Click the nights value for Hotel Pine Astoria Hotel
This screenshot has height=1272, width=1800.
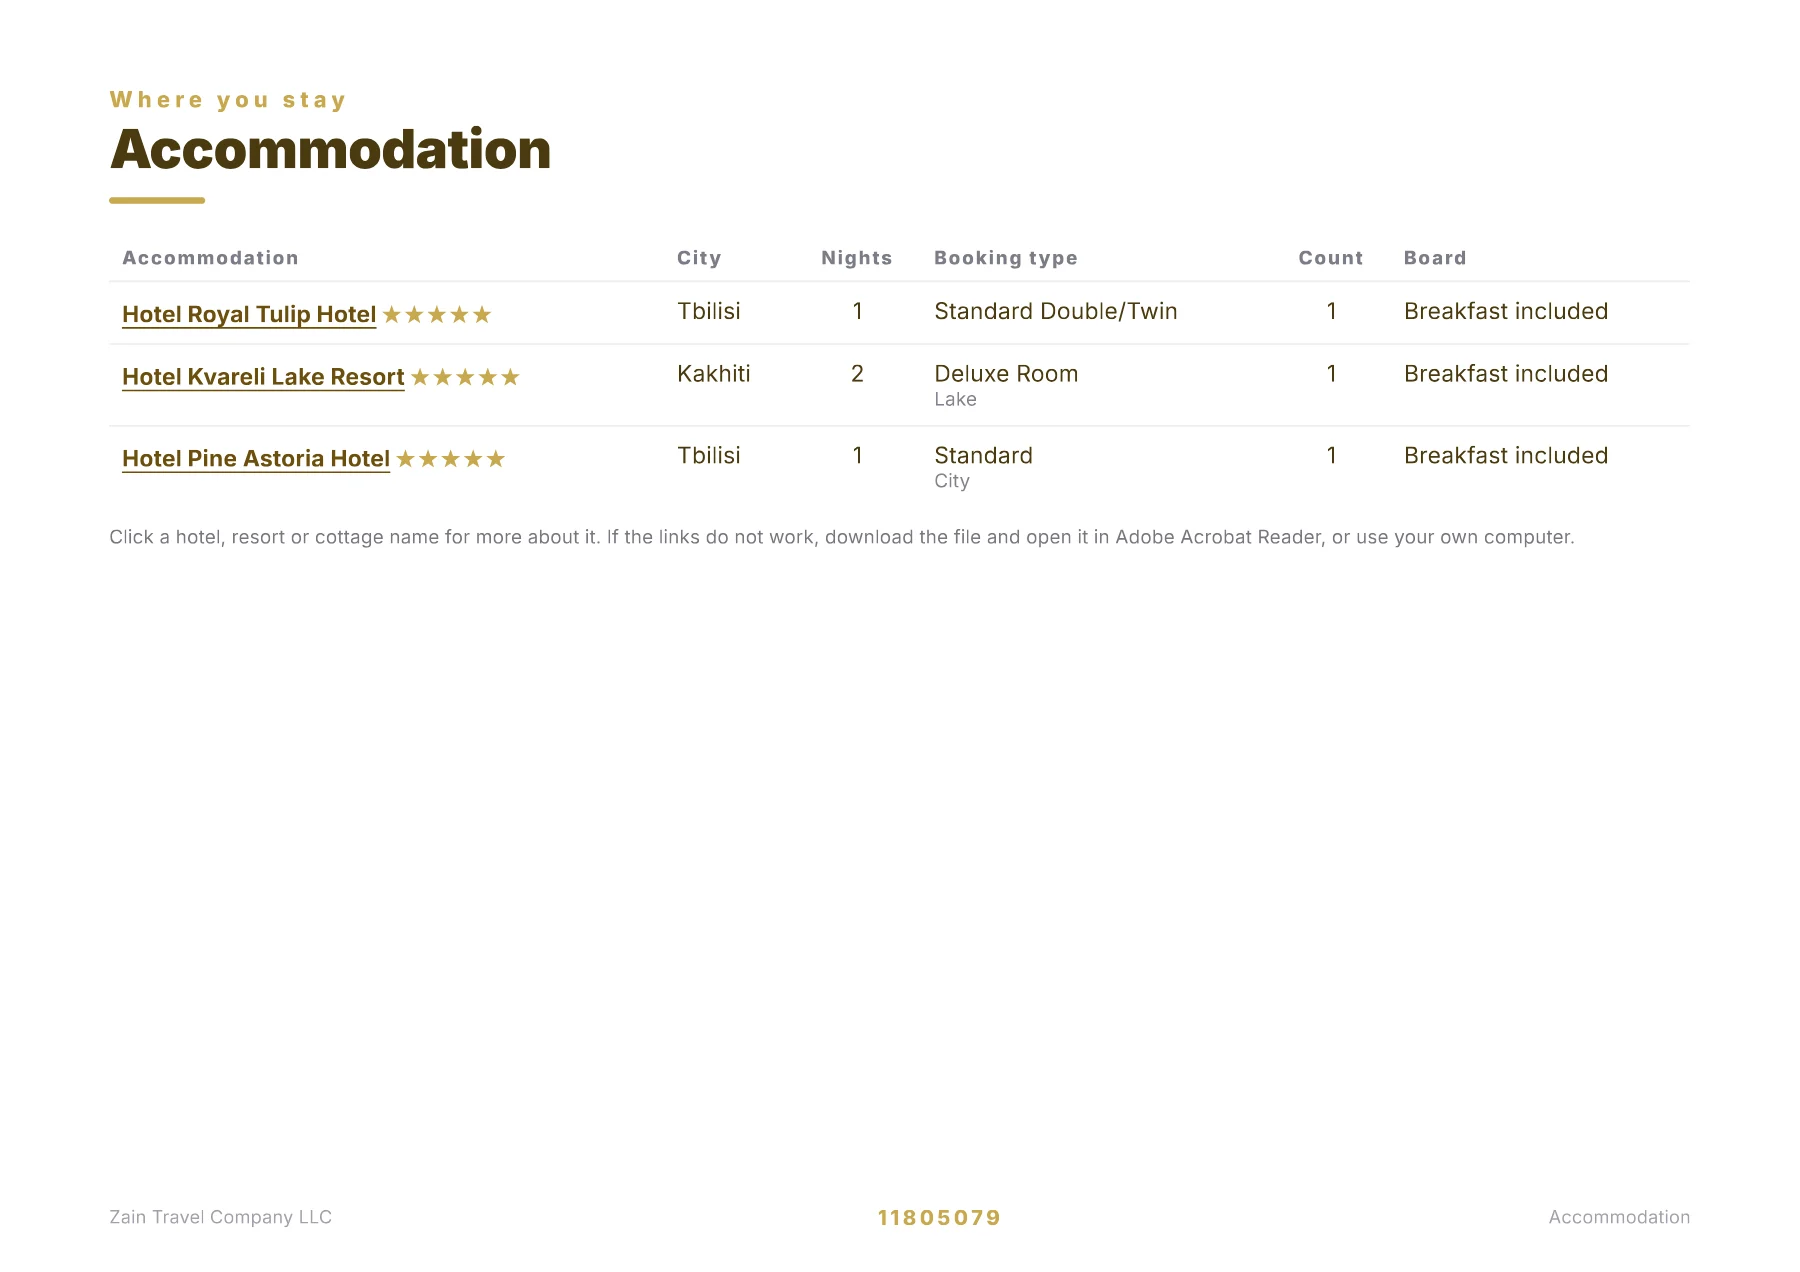(857, 456)
